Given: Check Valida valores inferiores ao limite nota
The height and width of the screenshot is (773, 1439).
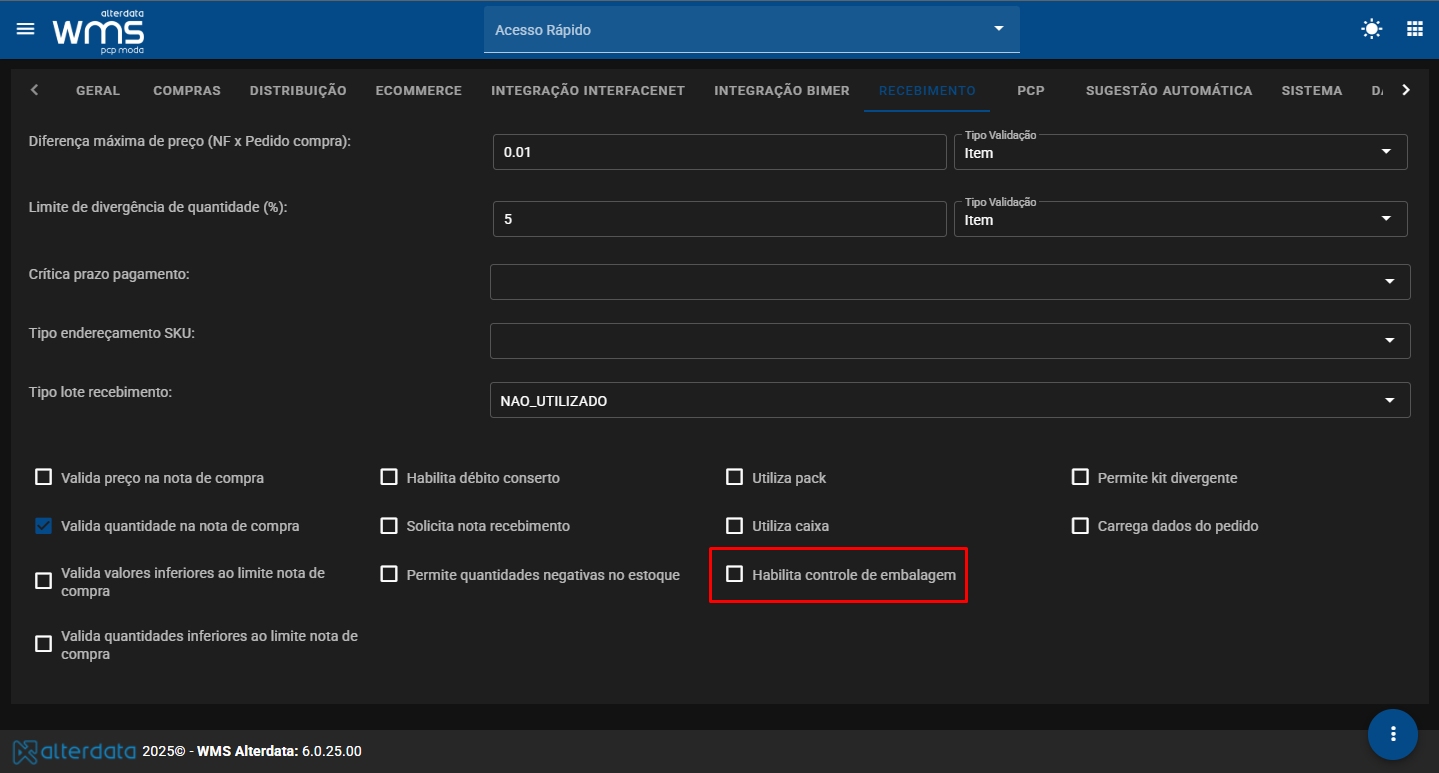Looking at the screenshot, I should tap(43, 581).
